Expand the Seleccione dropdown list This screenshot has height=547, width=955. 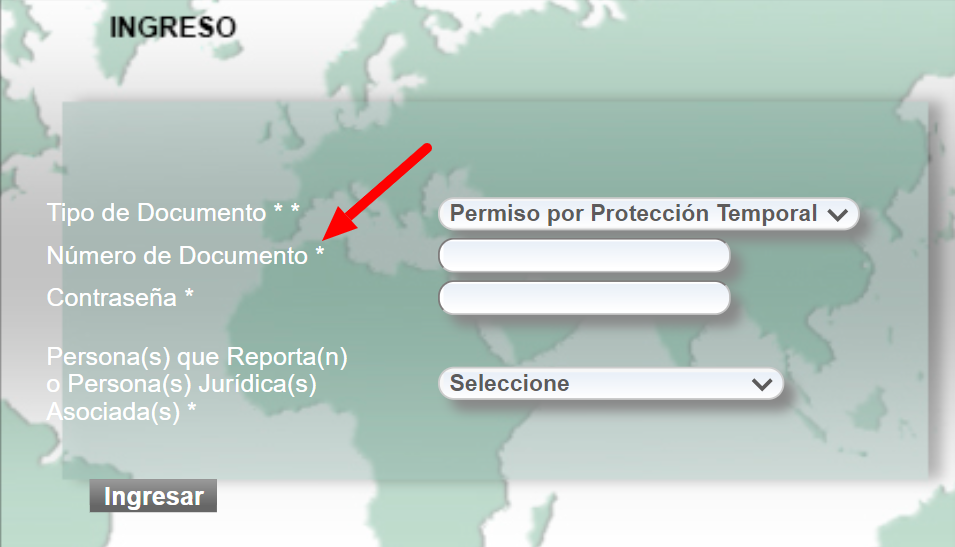pos(610,383)
